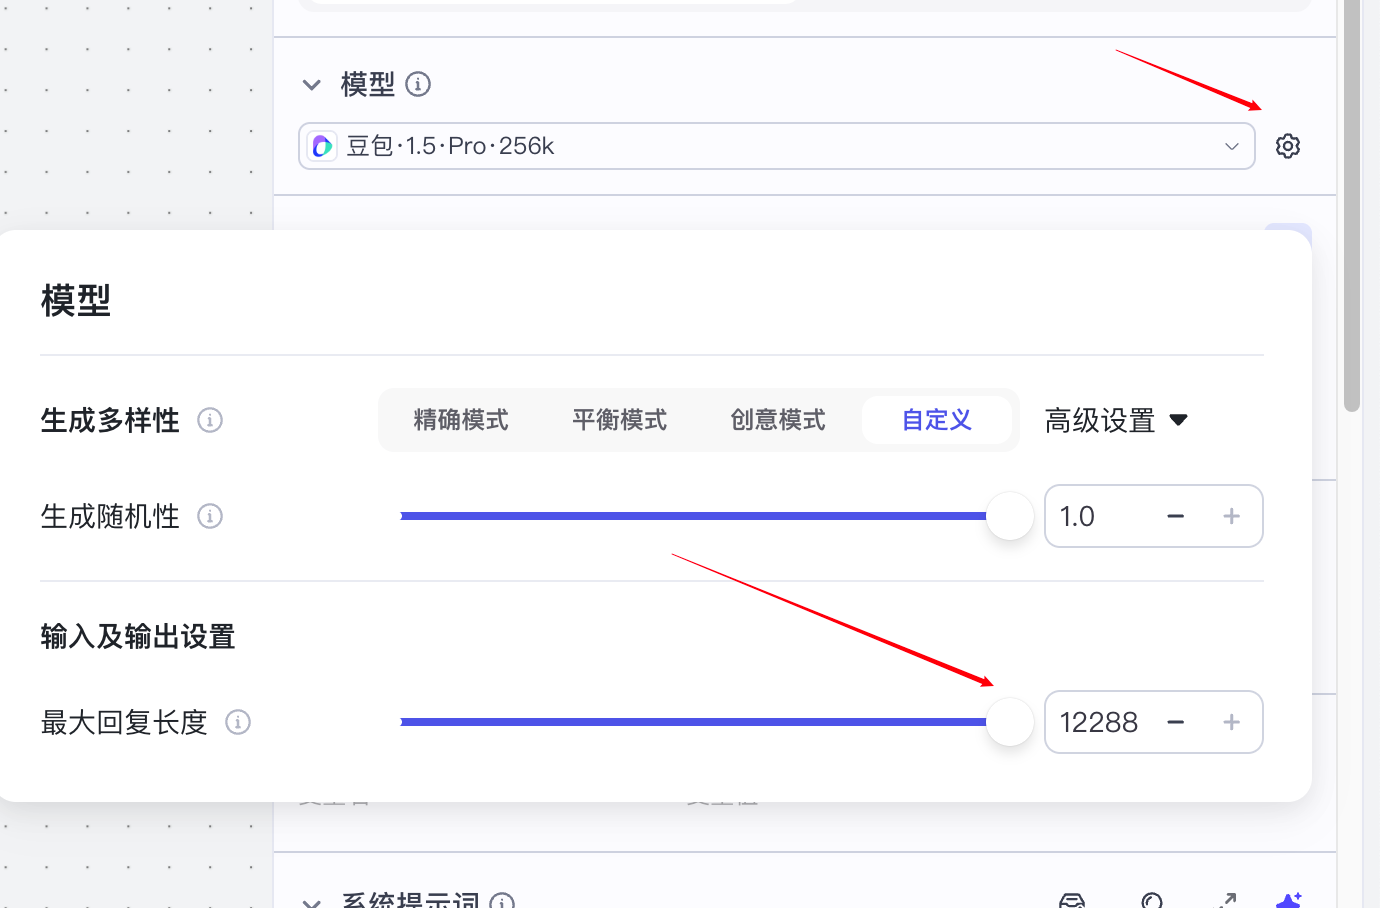The width and height of the screenshot is (1380, 908).
Task: Click AI sparkle optimize icon for 系统提示词
Action: [1288, 901]
